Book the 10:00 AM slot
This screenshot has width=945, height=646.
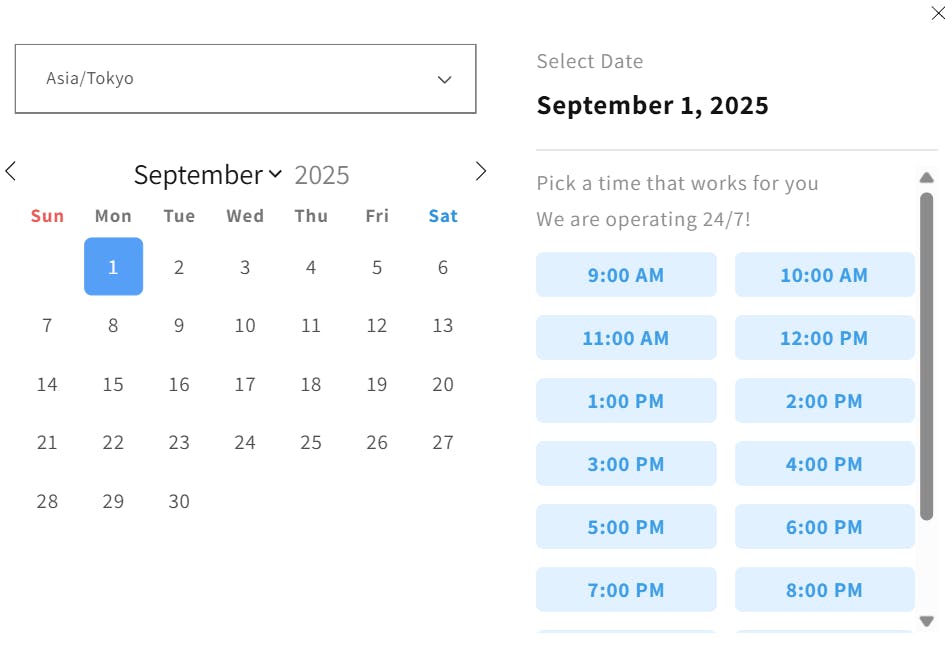coord(824,275)
